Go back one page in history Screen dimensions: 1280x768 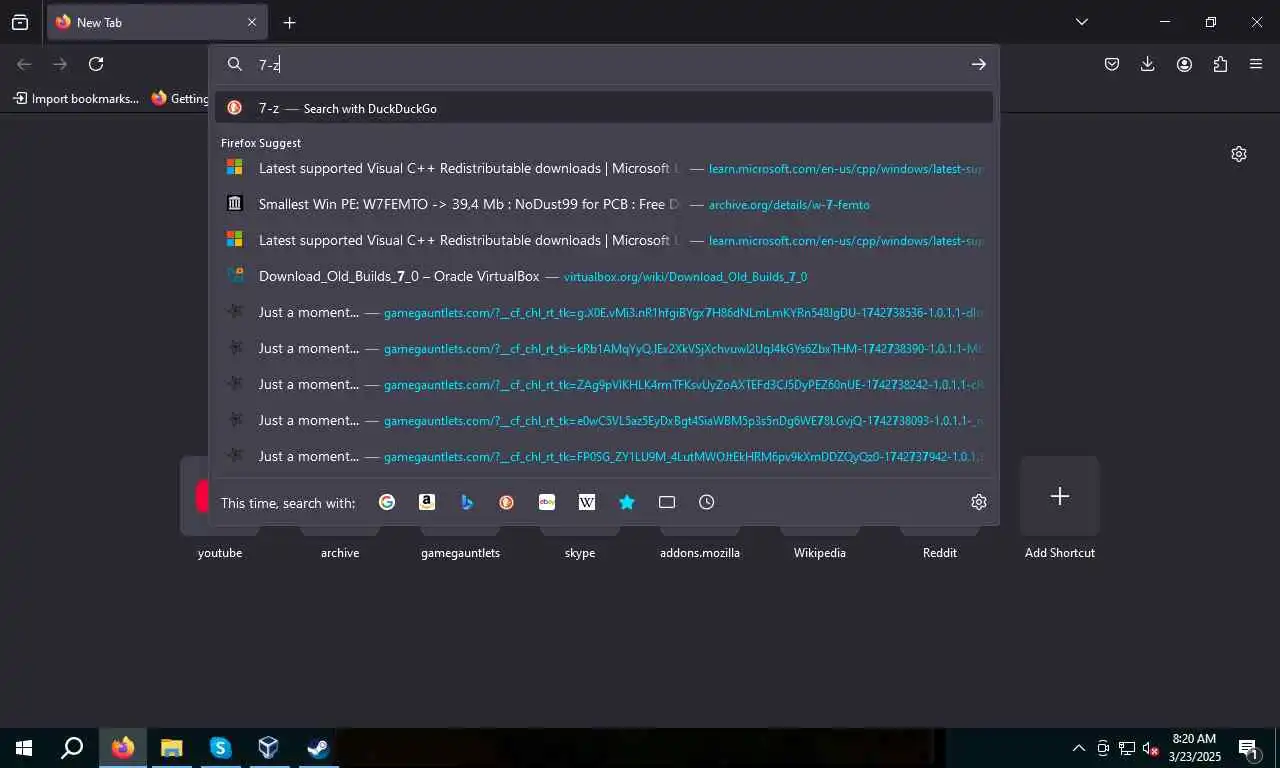24,64
